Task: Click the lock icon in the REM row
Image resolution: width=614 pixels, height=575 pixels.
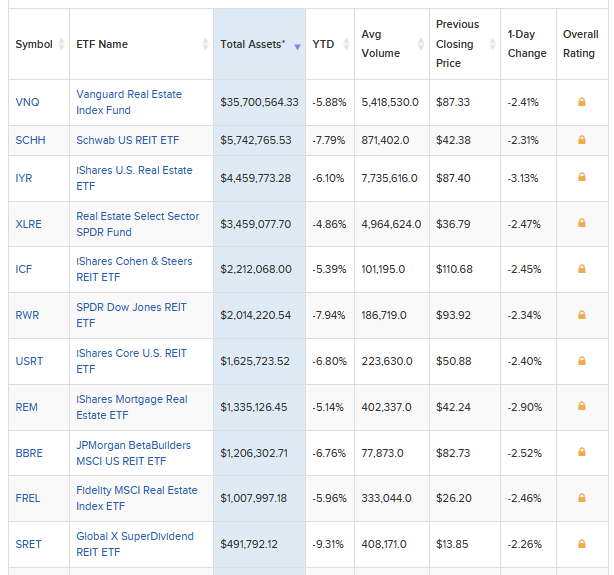Action: click(x=581, y=406)
